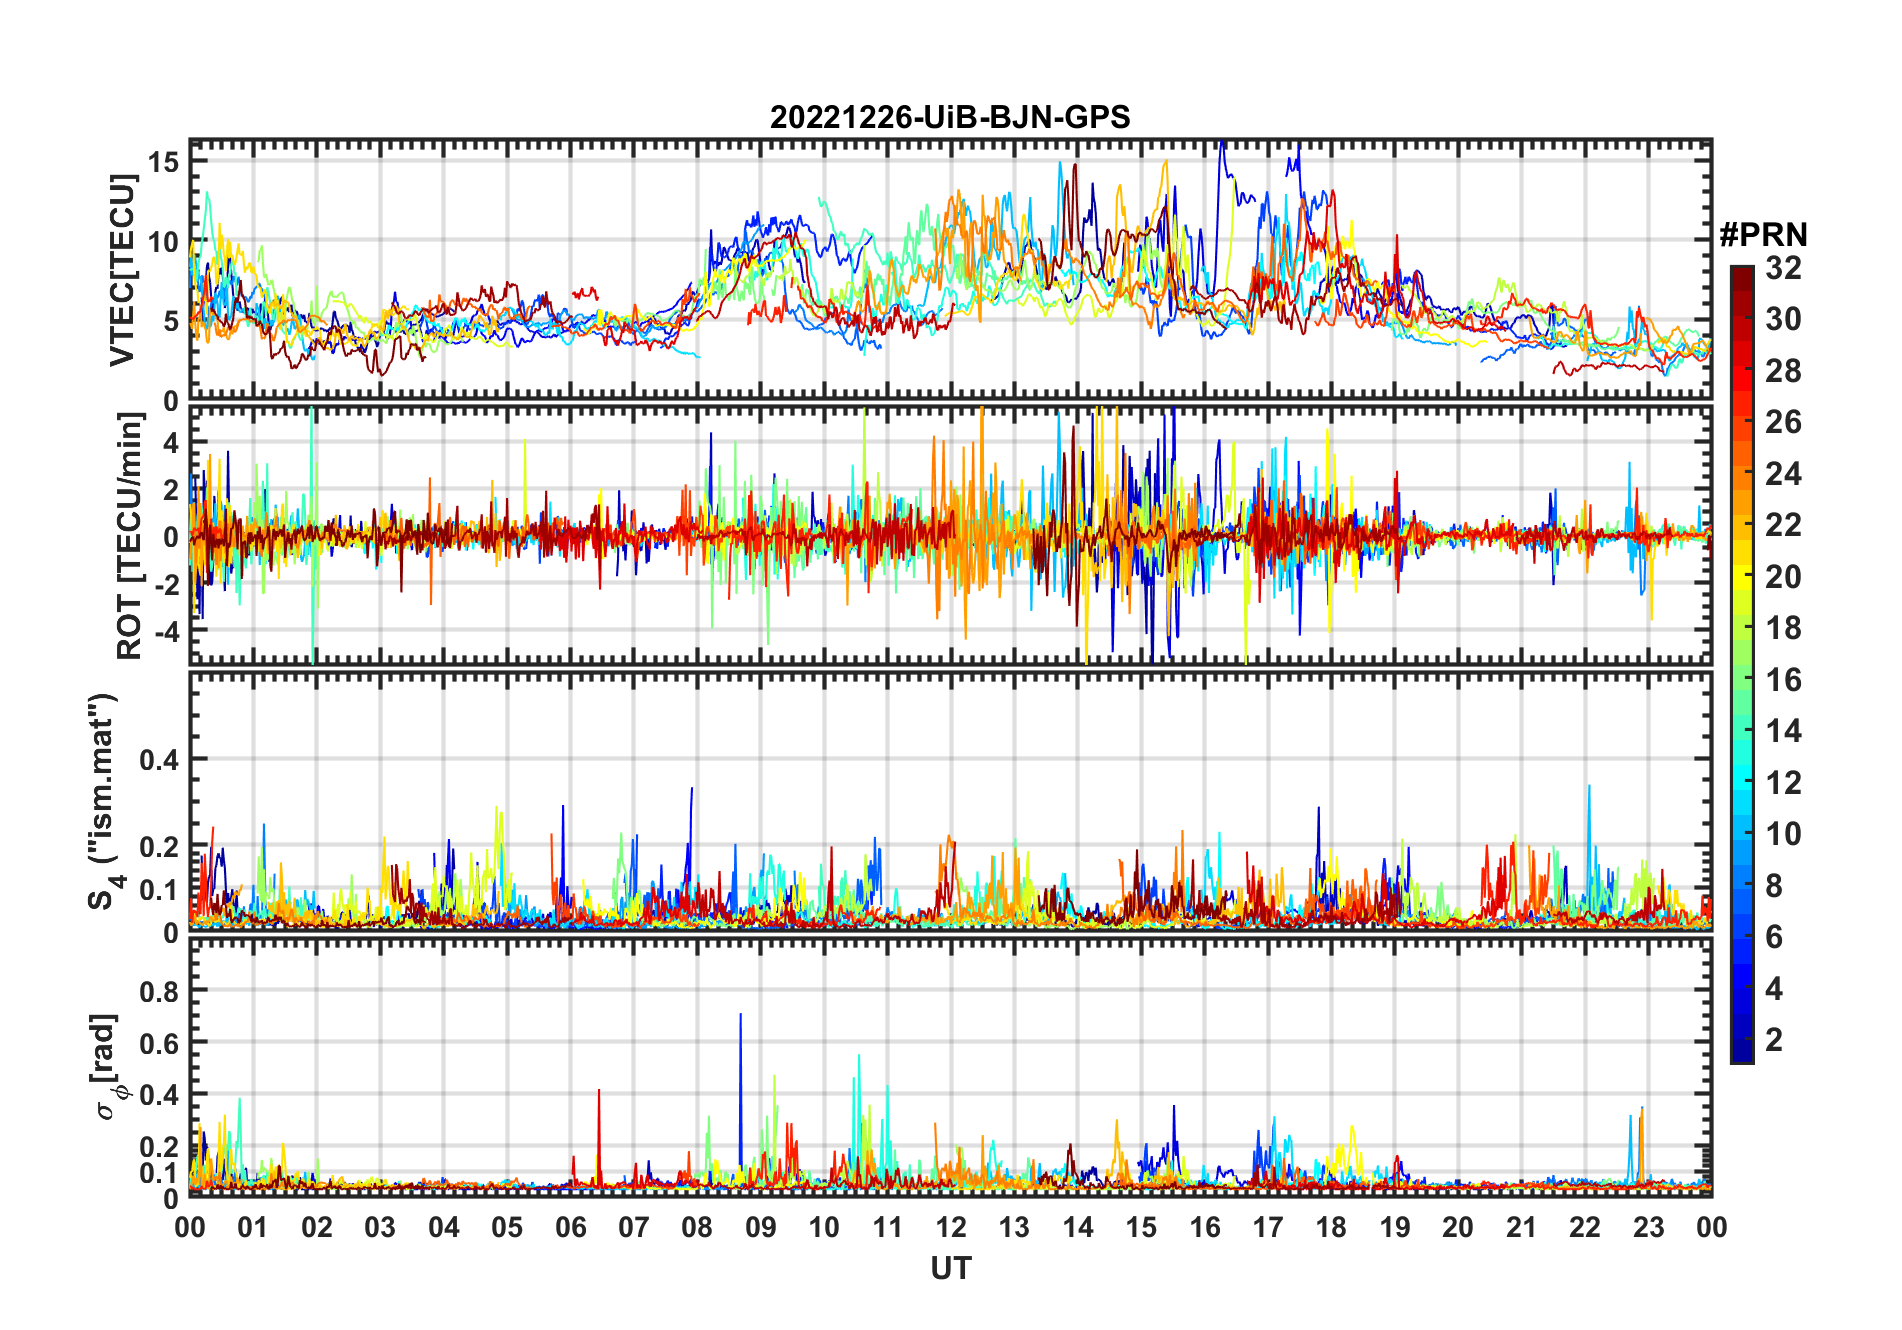Select the UT x-axis label
Screen dimensions: 1902x1330
(950, 1268)
